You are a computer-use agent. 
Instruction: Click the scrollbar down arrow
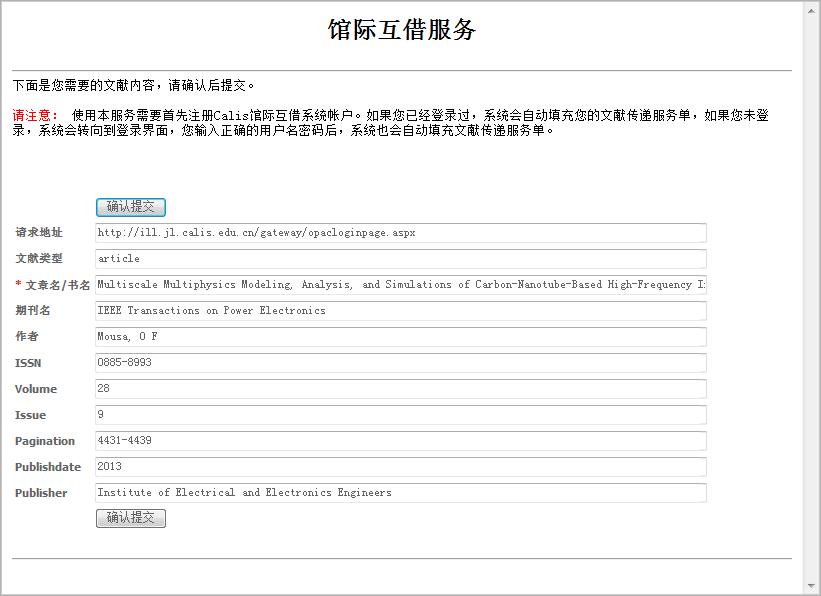point(811,586)
